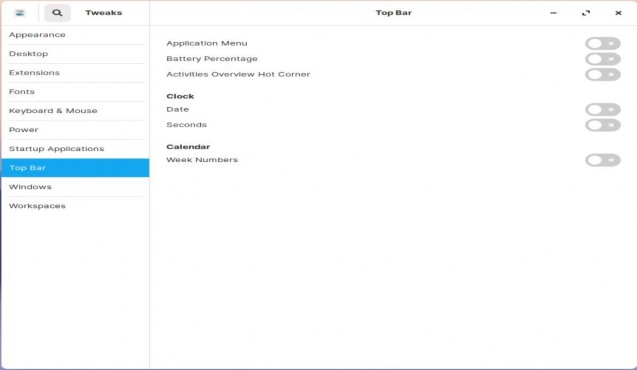This screenshot has width=637, height=370.
Task: Open the search button in header
Action: pos(57,13)
